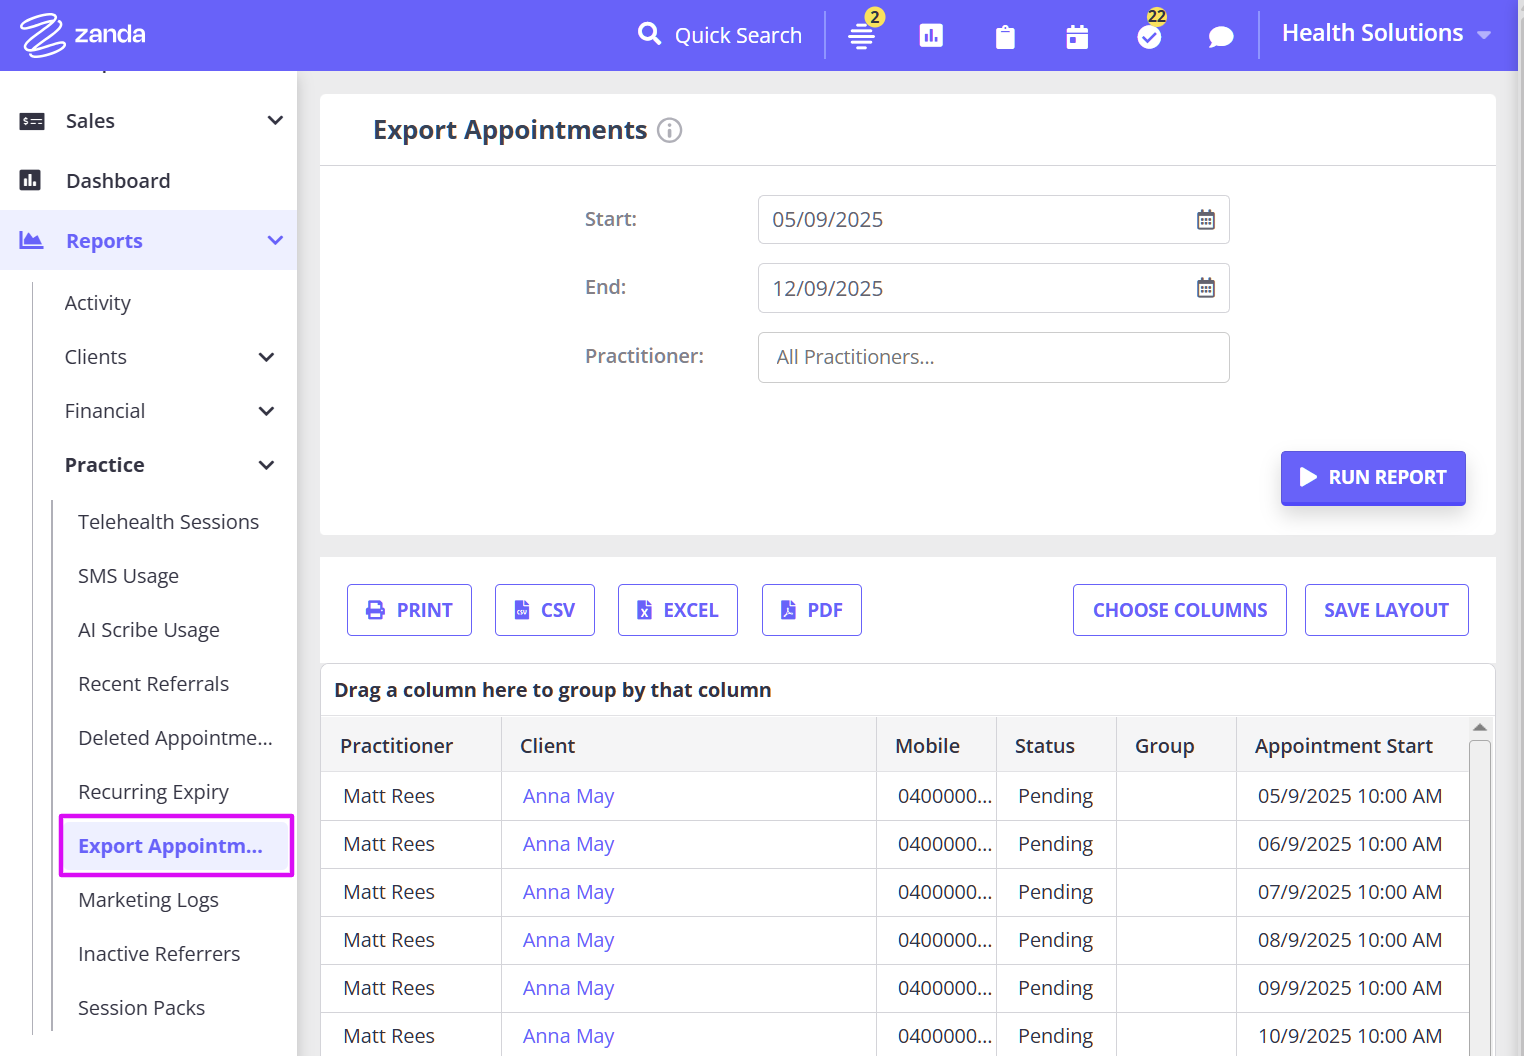
Task: Open the Start date calendar picker
Action: [1205, 220]
